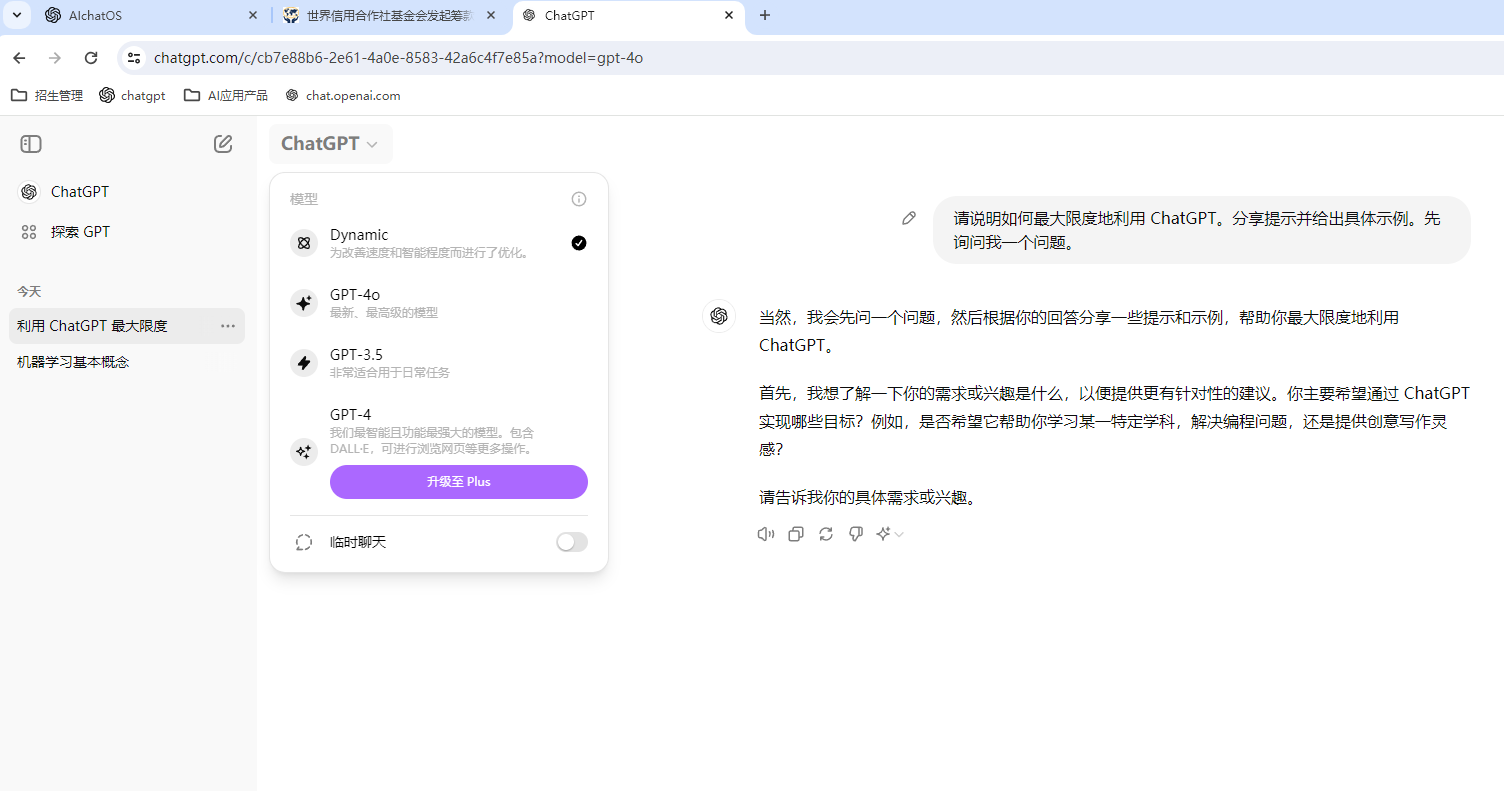This screenshot has height=791, width=1504.
Task: Open a new browser tab
Action: click(x=765, y=16)
